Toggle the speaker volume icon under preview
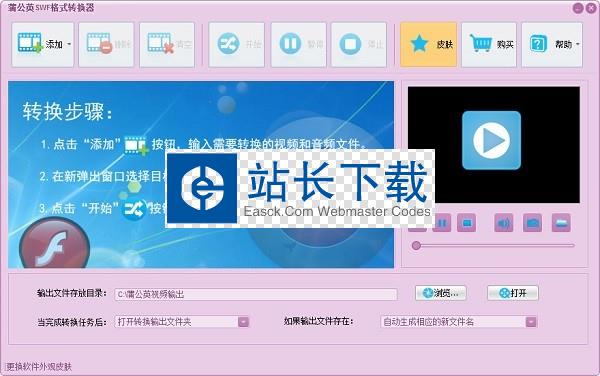The width and height of the screenshot is (600, 376). pyautogui.click(x=504, y=223)
